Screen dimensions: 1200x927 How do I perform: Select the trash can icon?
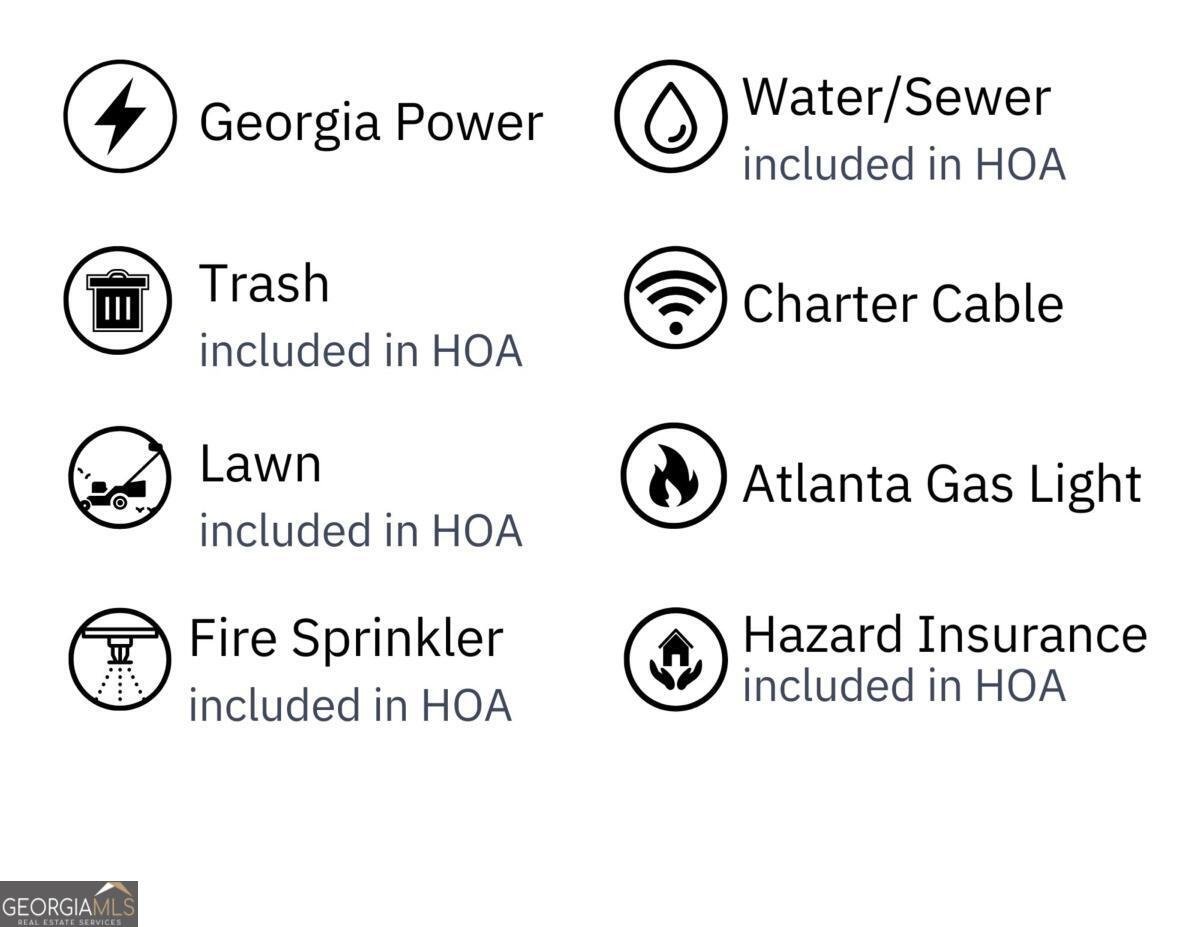pos(118,300)
